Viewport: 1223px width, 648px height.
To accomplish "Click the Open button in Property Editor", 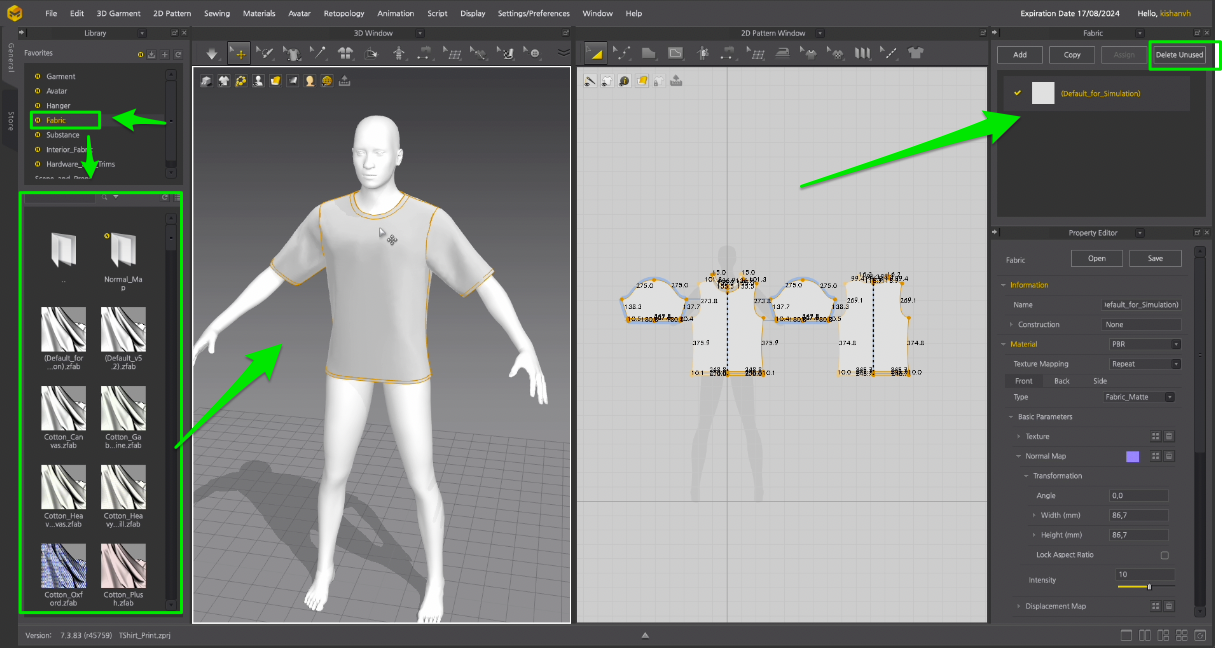I will click(x=1097, y=258).
